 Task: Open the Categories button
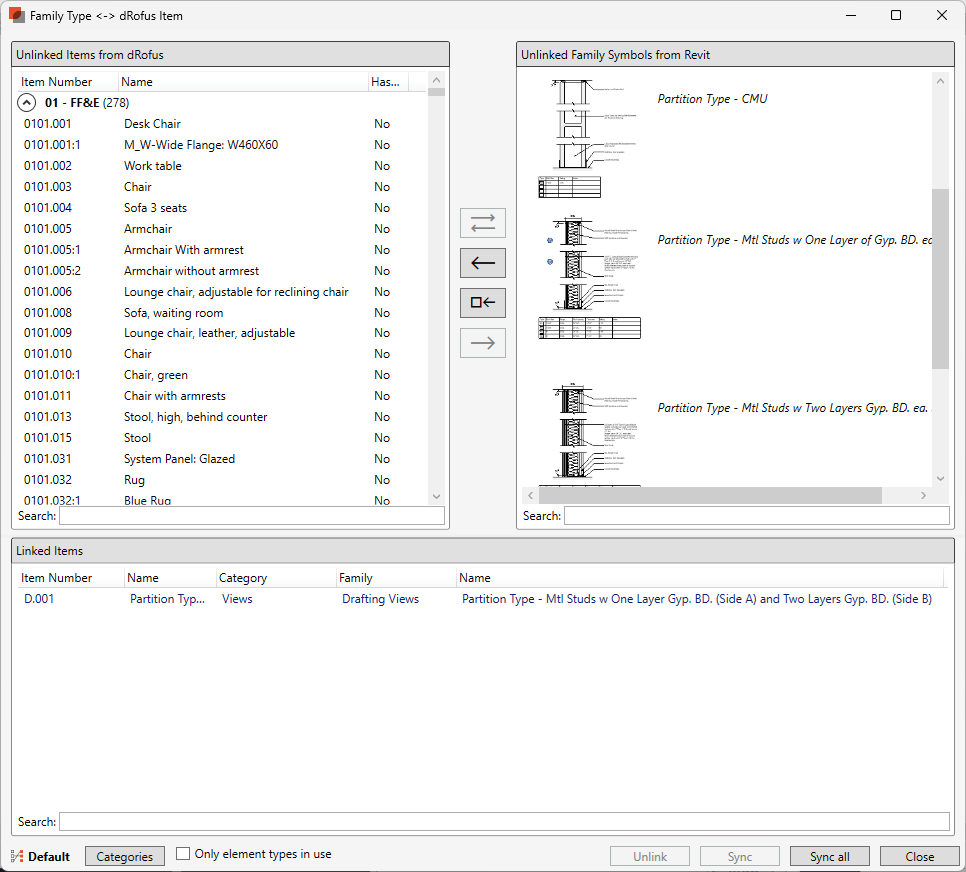[x=125, y=856]
